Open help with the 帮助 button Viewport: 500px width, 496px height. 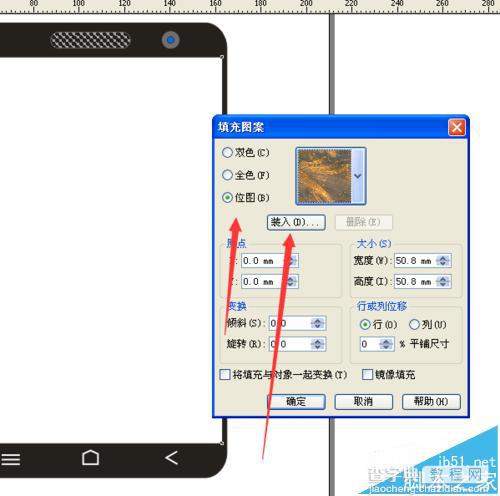point(431,402)
